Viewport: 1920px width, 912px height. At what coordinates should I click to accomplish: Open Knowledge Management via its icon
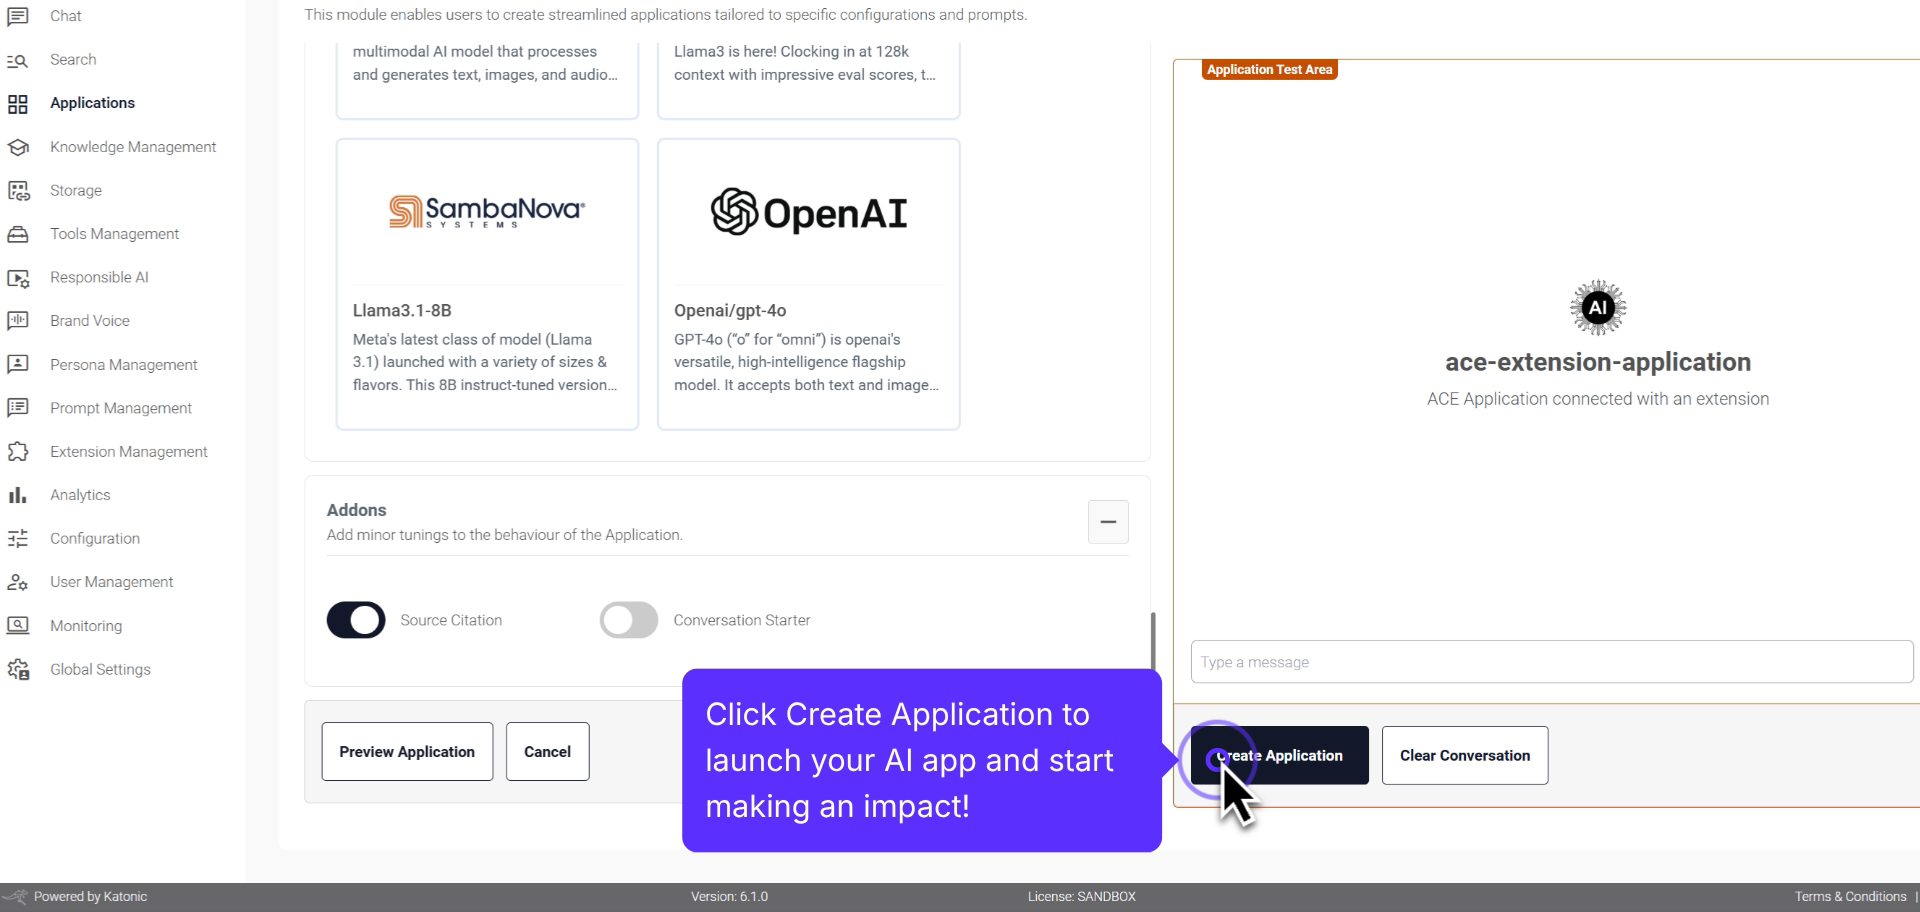coord(19,147)
